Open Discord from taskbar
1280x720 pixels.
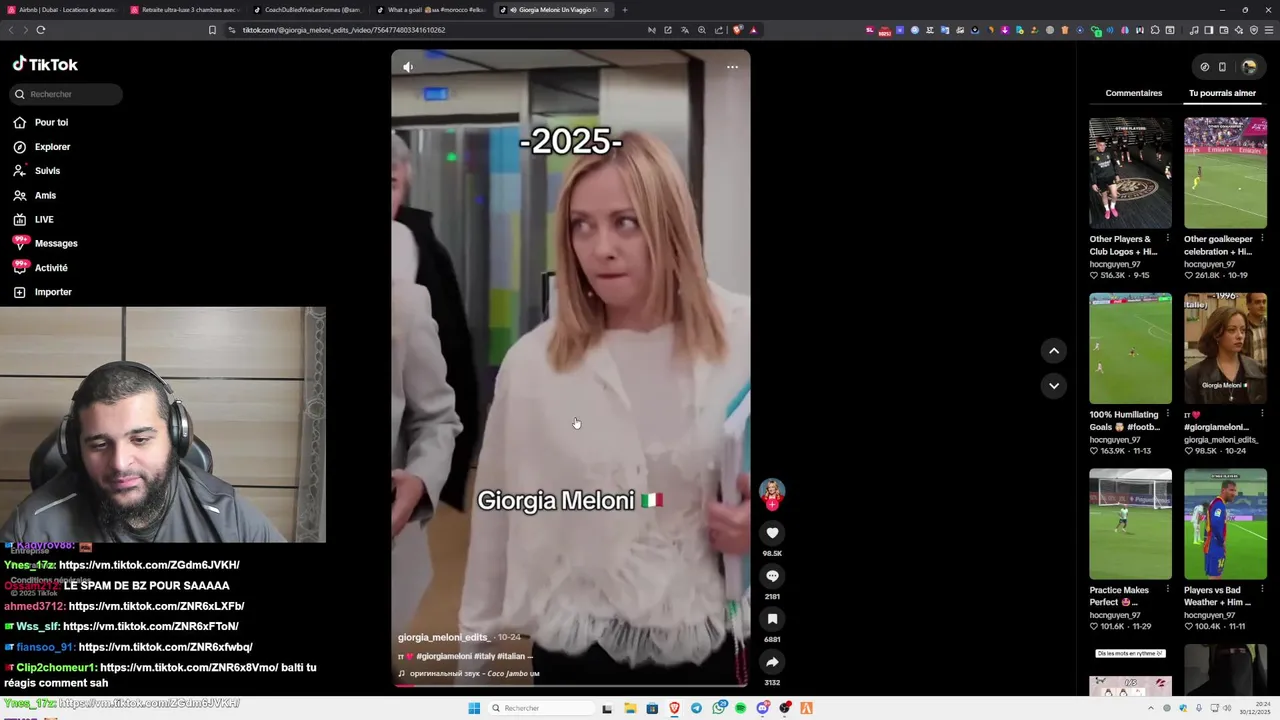(x=763, y=708)
